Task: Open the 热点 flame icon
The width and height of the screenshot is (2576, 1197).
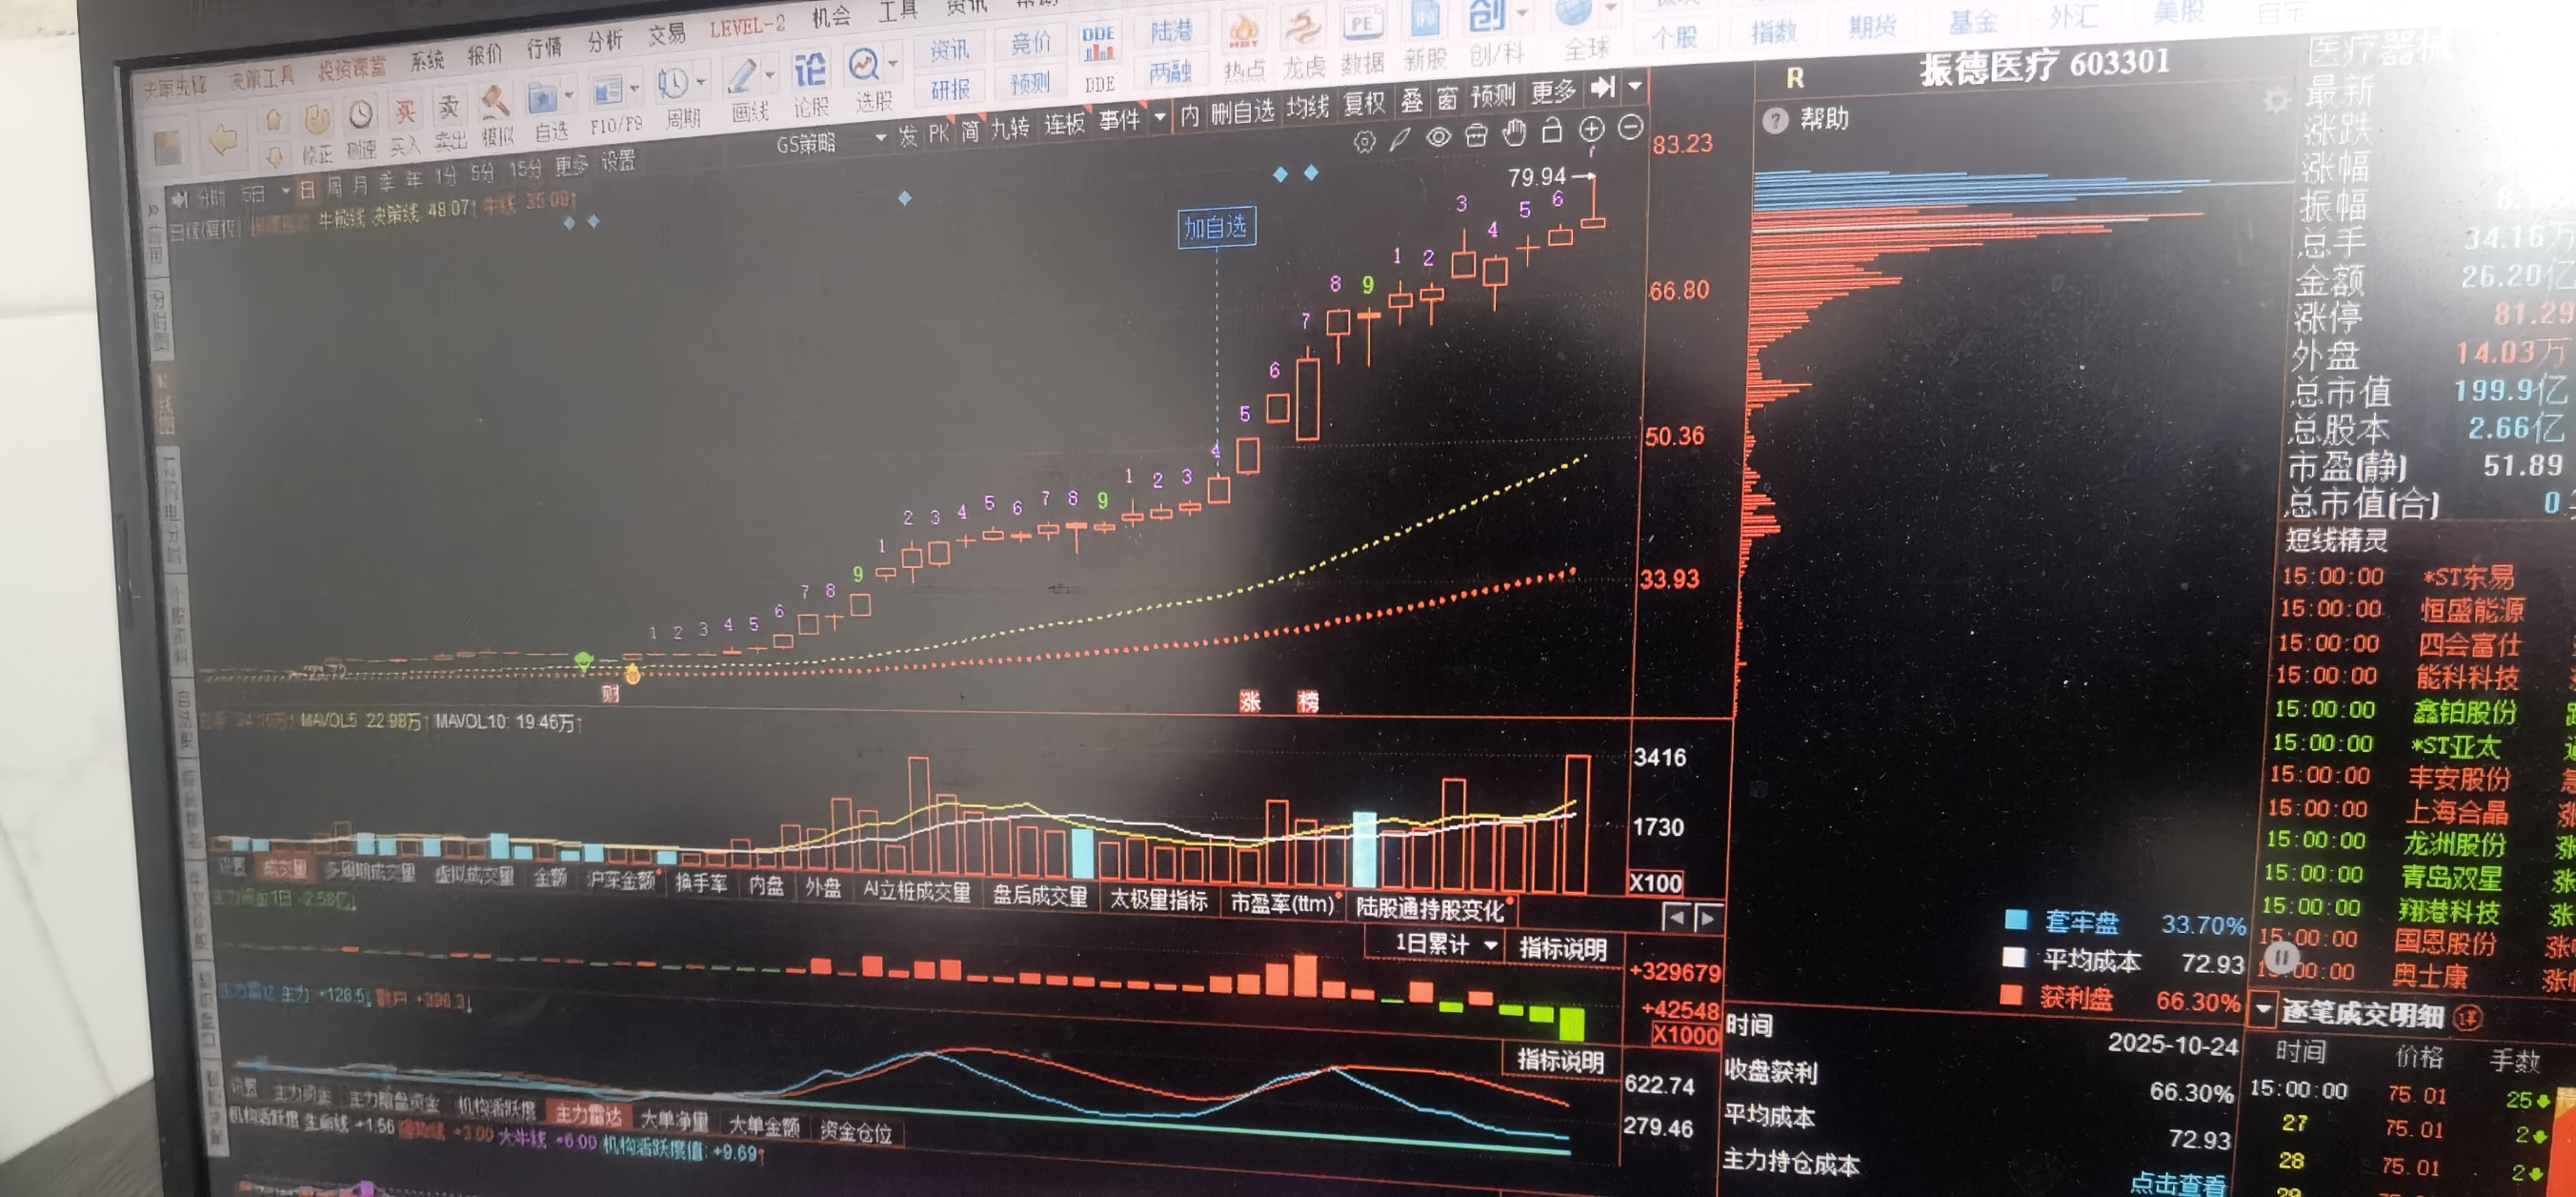Action: tap(1243, 32)
